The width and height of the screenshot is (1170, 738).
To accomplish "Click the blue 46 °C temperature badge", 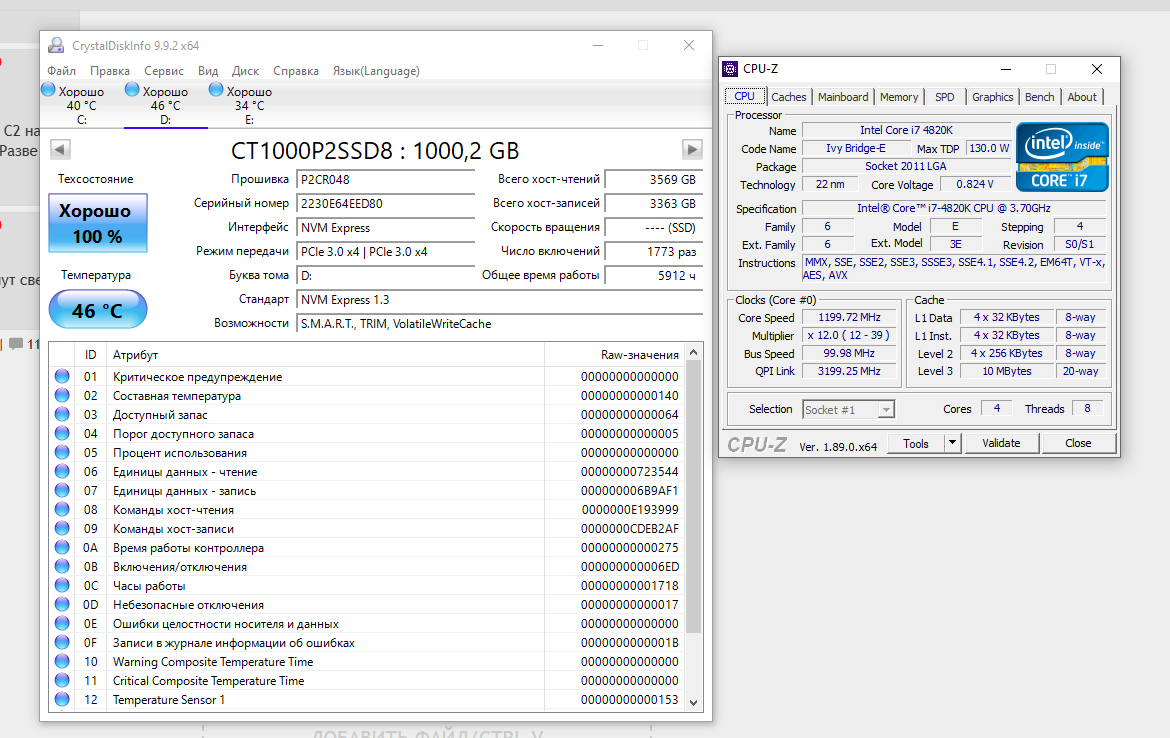I will (98, 310).
